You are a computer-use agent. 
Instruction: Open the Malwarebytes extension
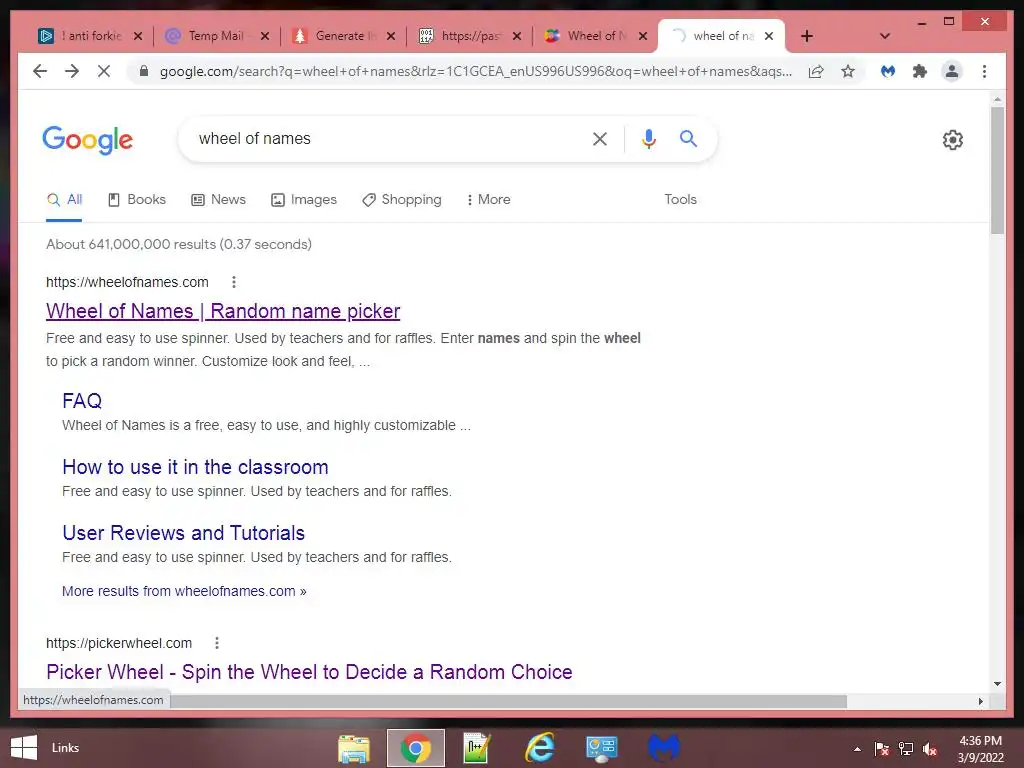click(x=888, y=71)
